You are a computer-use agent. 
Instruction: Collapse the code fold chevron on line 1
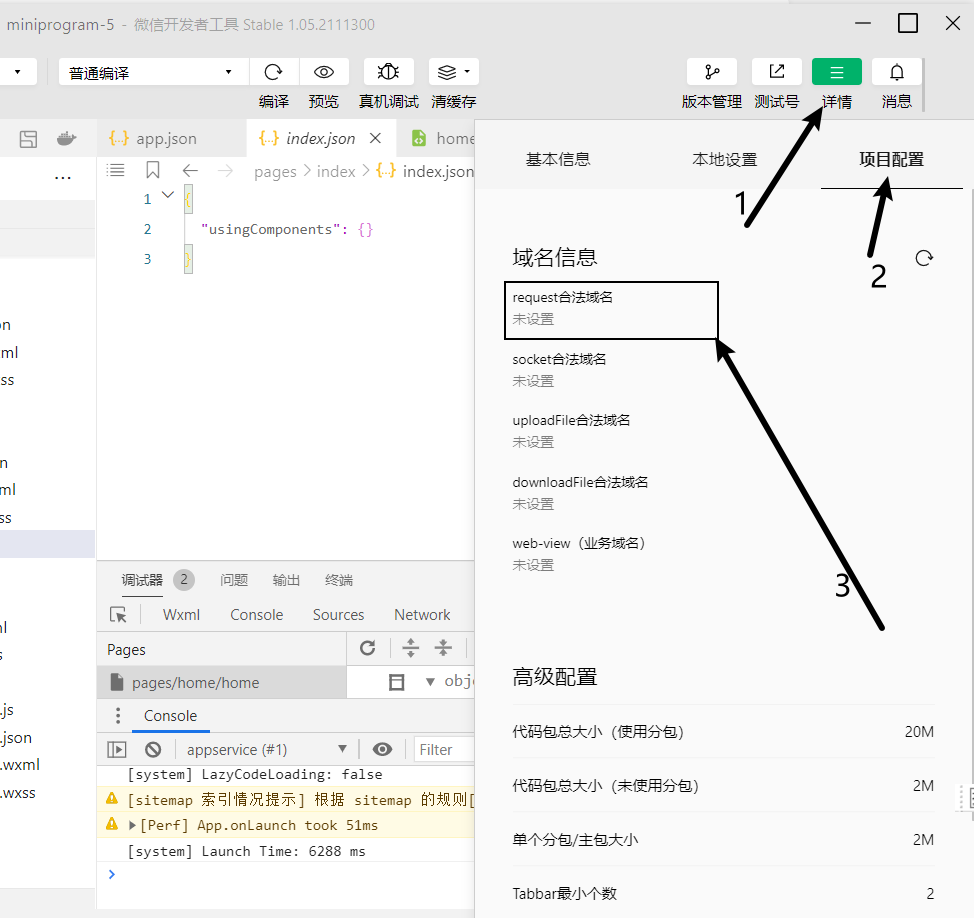click(168, 195)
